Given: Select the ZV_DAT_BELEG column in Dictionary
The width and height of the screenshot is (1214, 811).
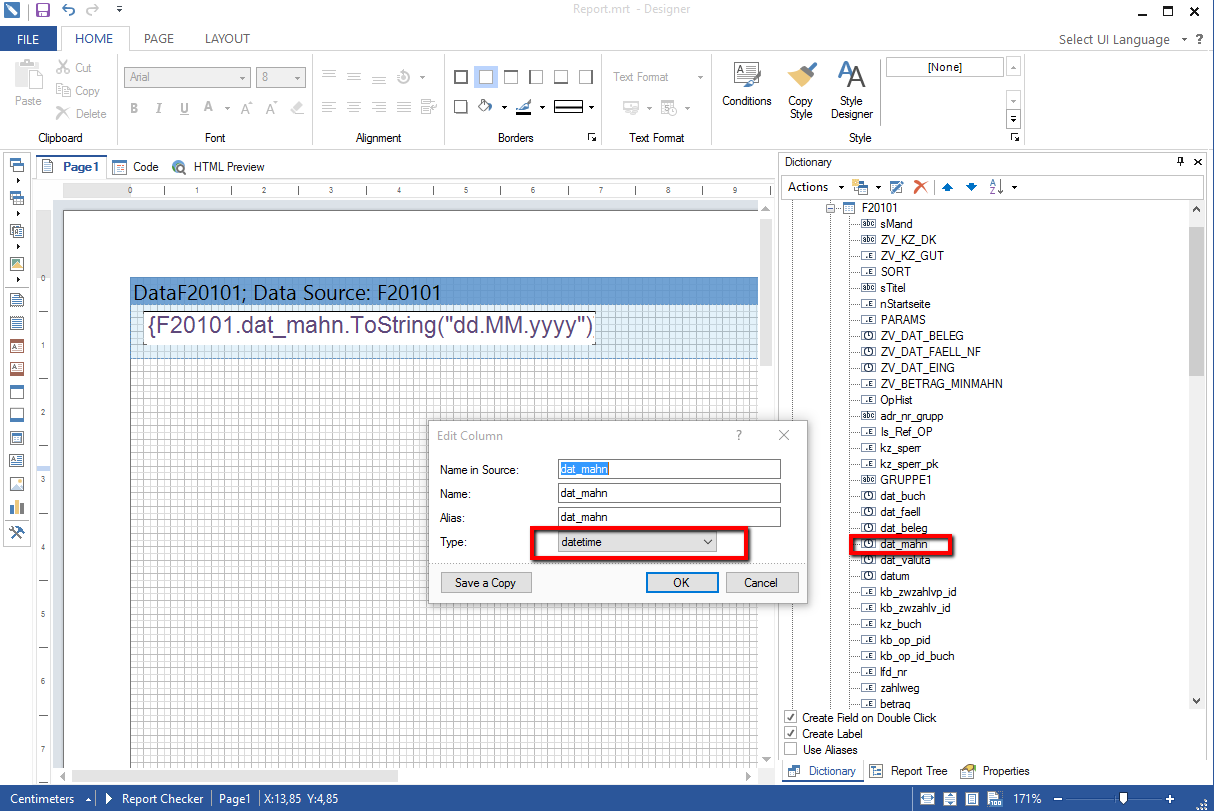Looking at the screenshot, I should click(x=921, y=336).
